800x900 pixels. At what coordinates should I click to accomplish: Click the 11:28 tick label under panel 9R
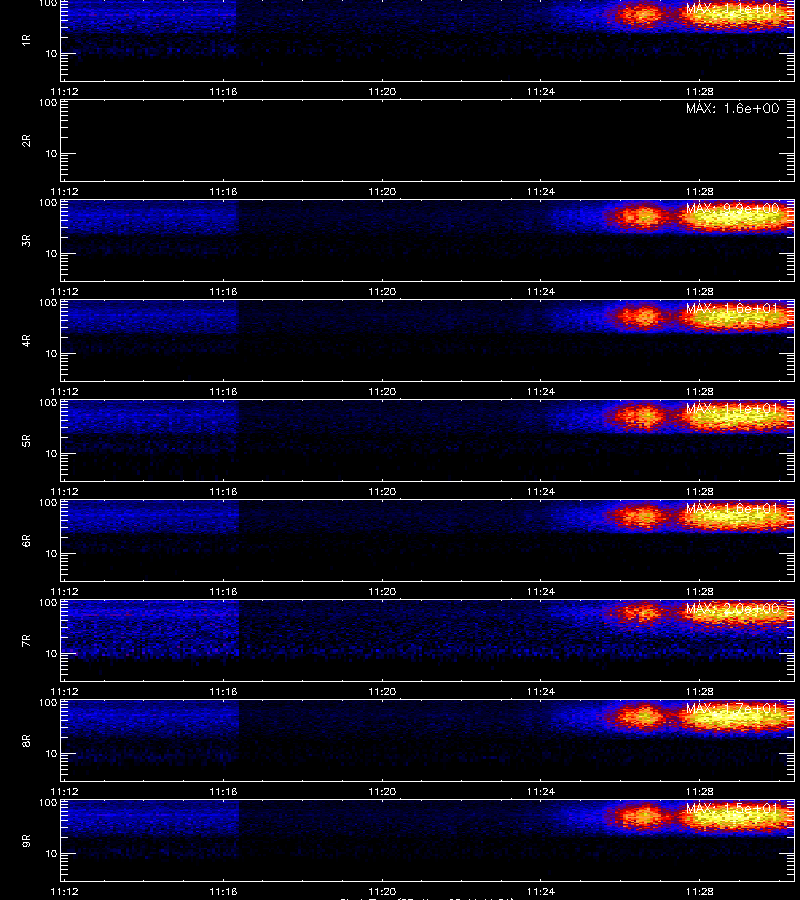700,891
